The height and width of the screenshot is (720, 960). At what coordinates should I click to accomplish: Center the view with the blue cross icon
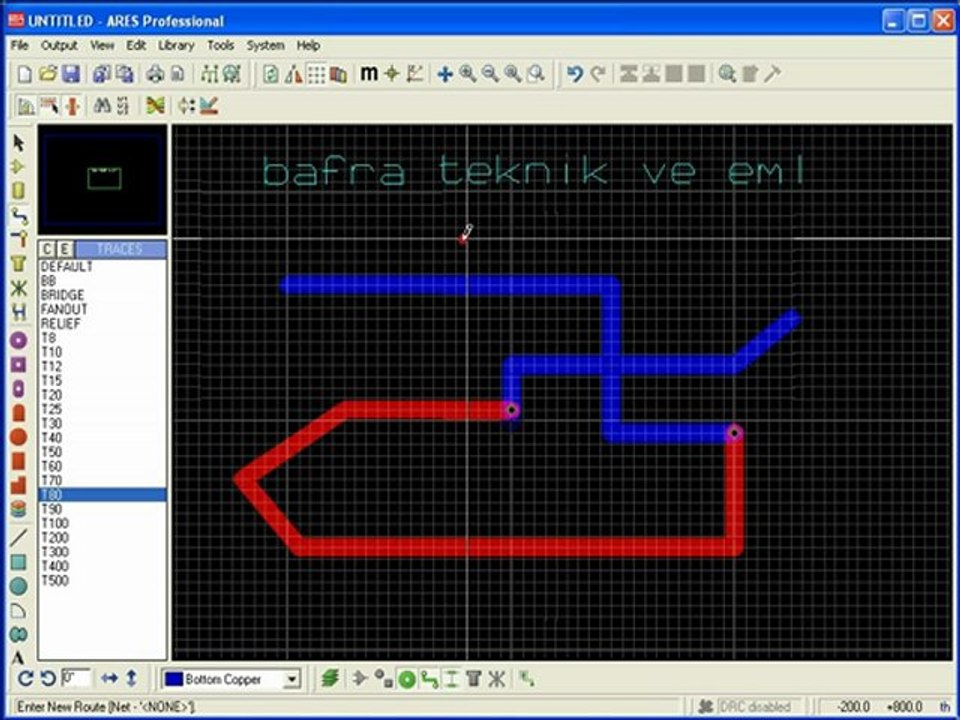[x=445, y=74]
